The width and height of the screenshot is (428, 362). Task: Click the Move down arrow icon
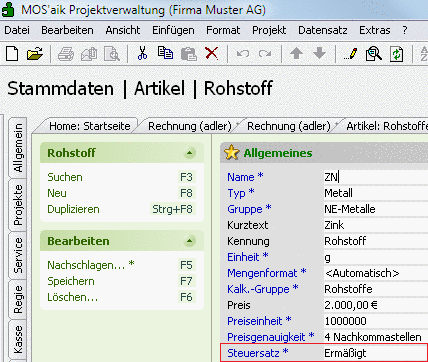319,53
